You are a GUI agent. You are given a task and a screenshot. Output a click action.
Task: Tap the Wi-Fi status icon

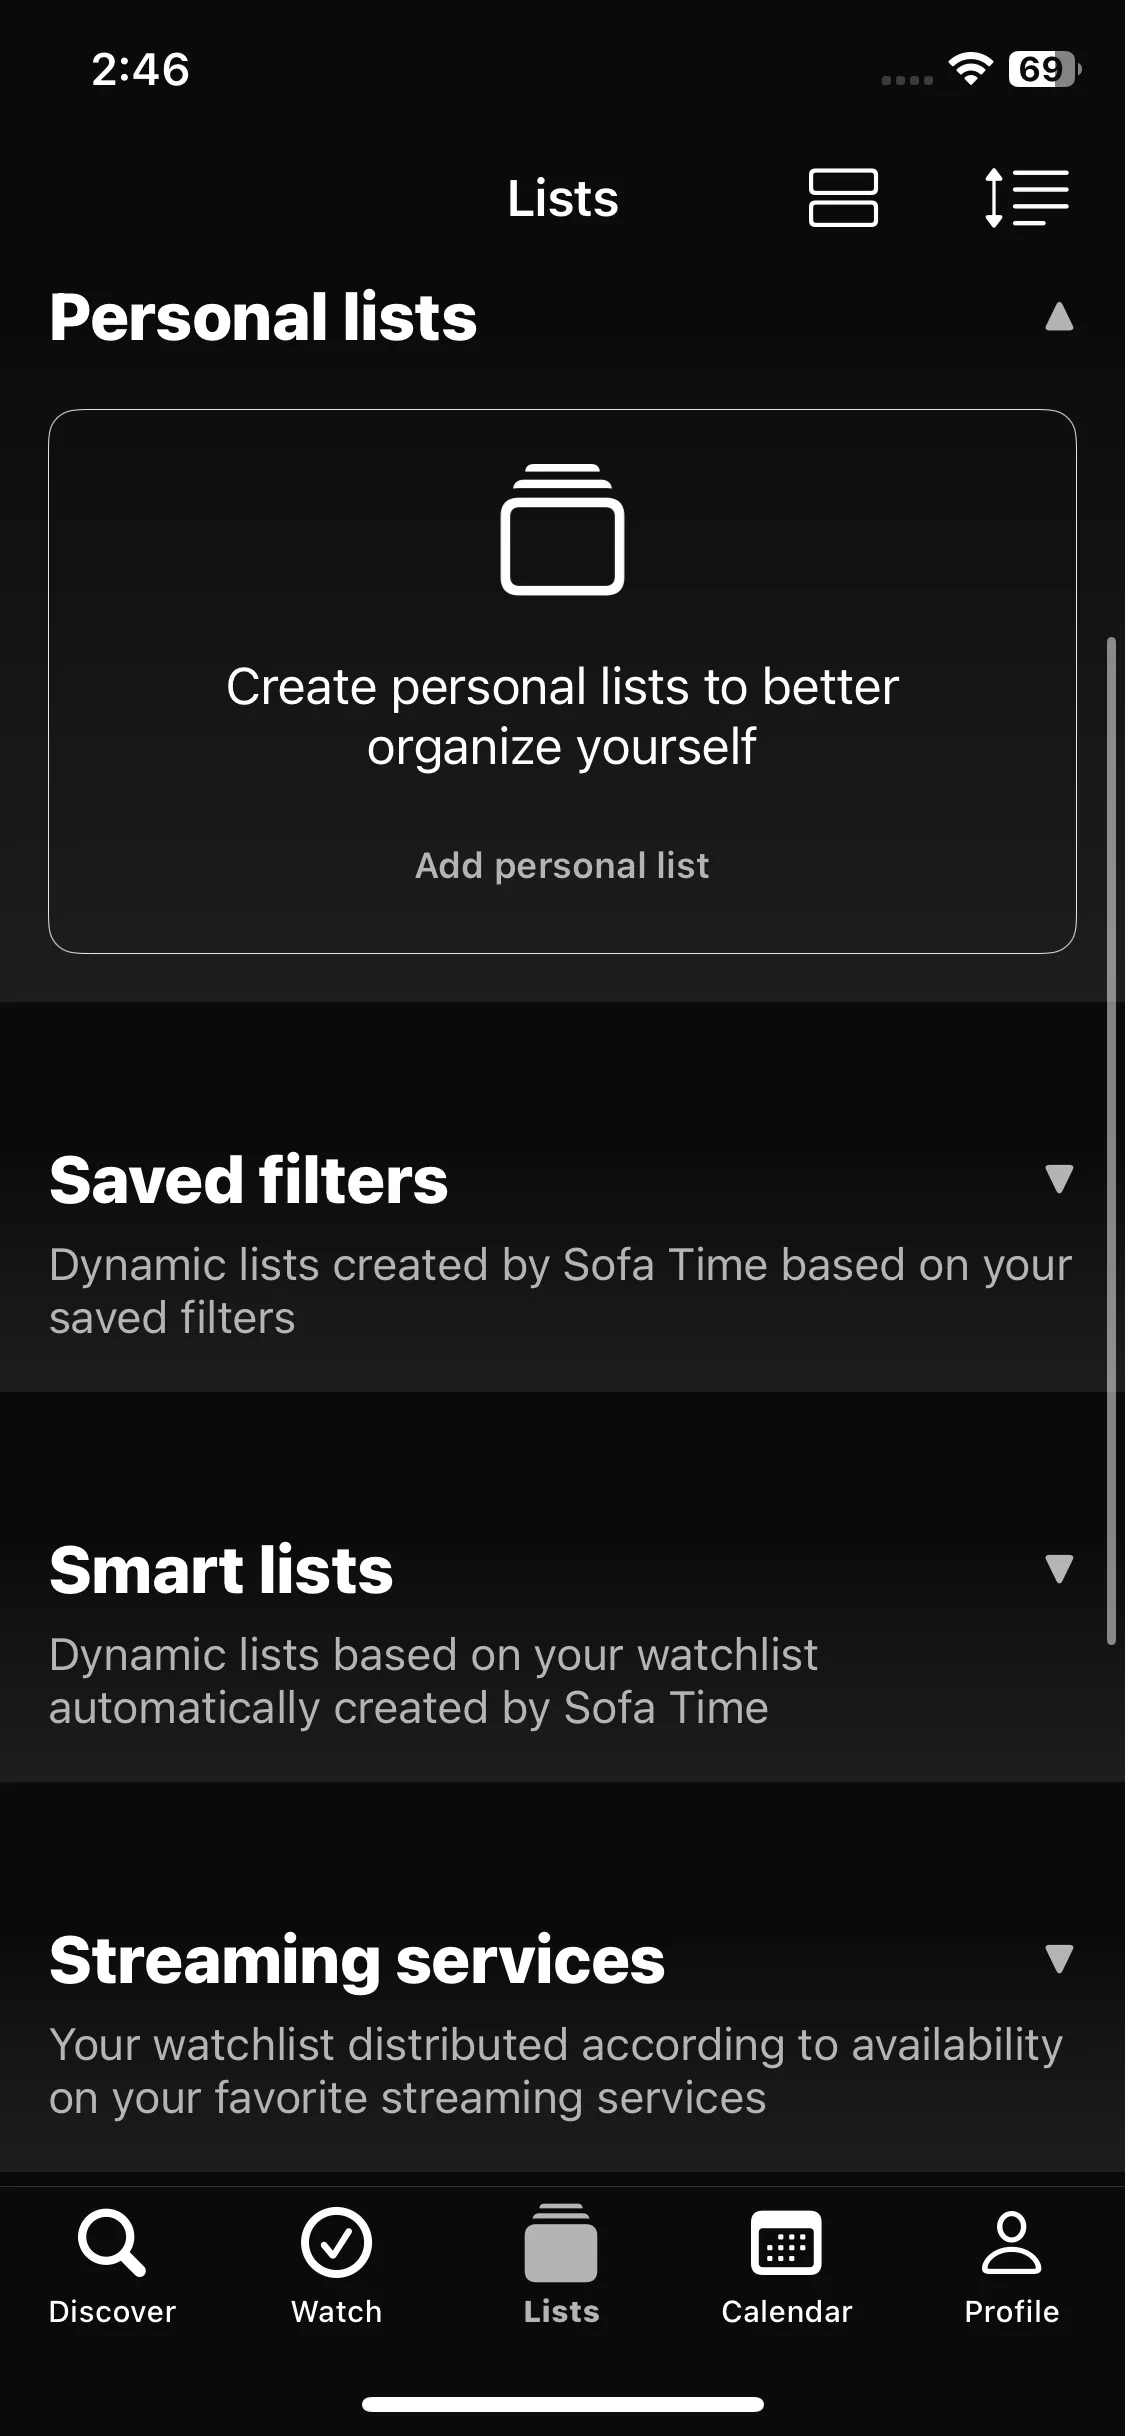coord(970,68)
